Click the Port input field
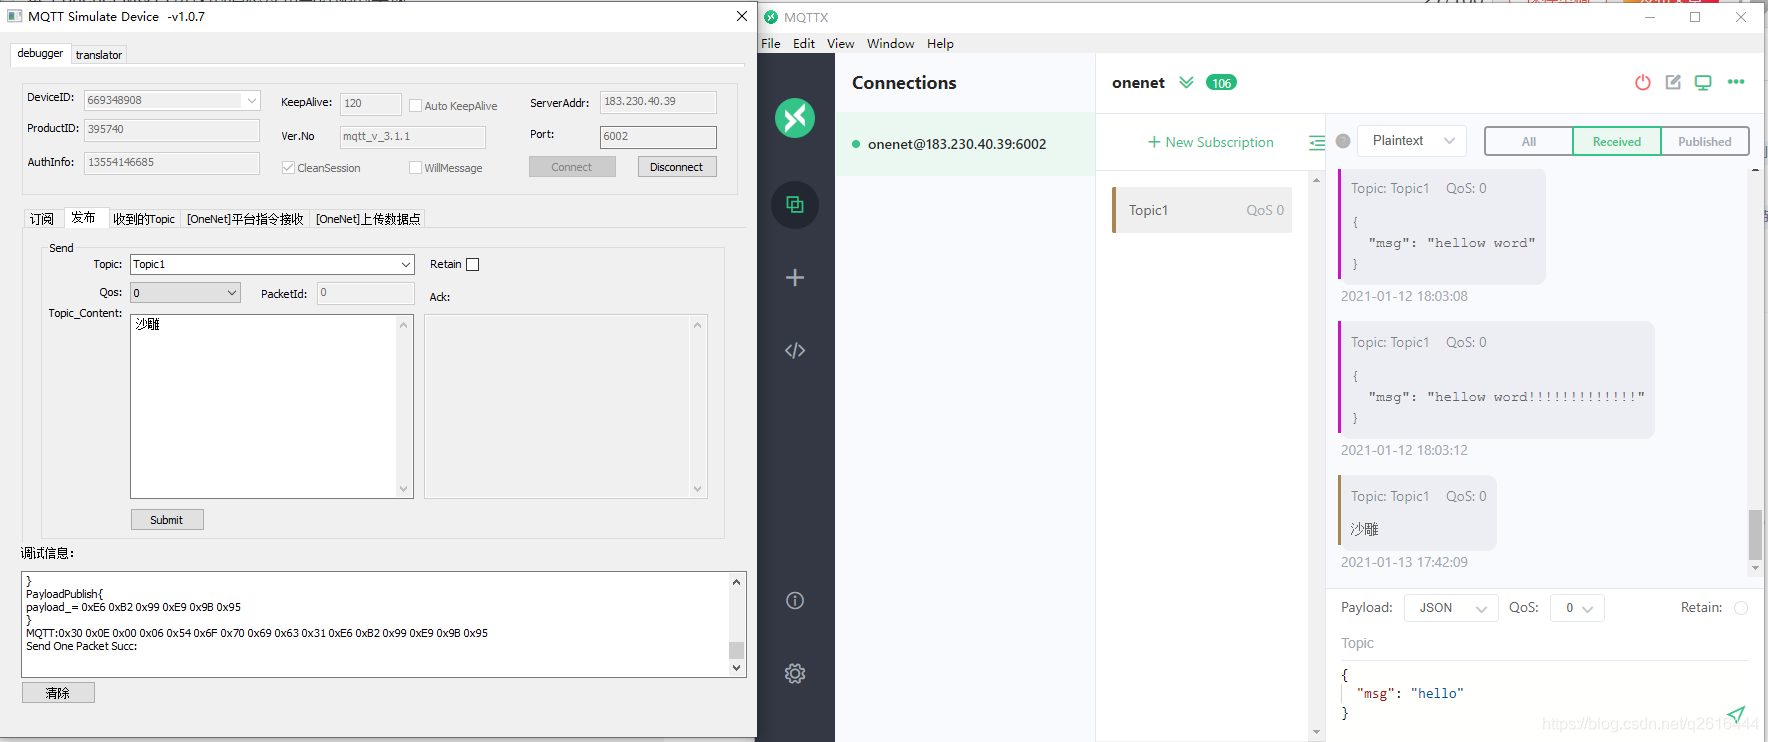 658,137
